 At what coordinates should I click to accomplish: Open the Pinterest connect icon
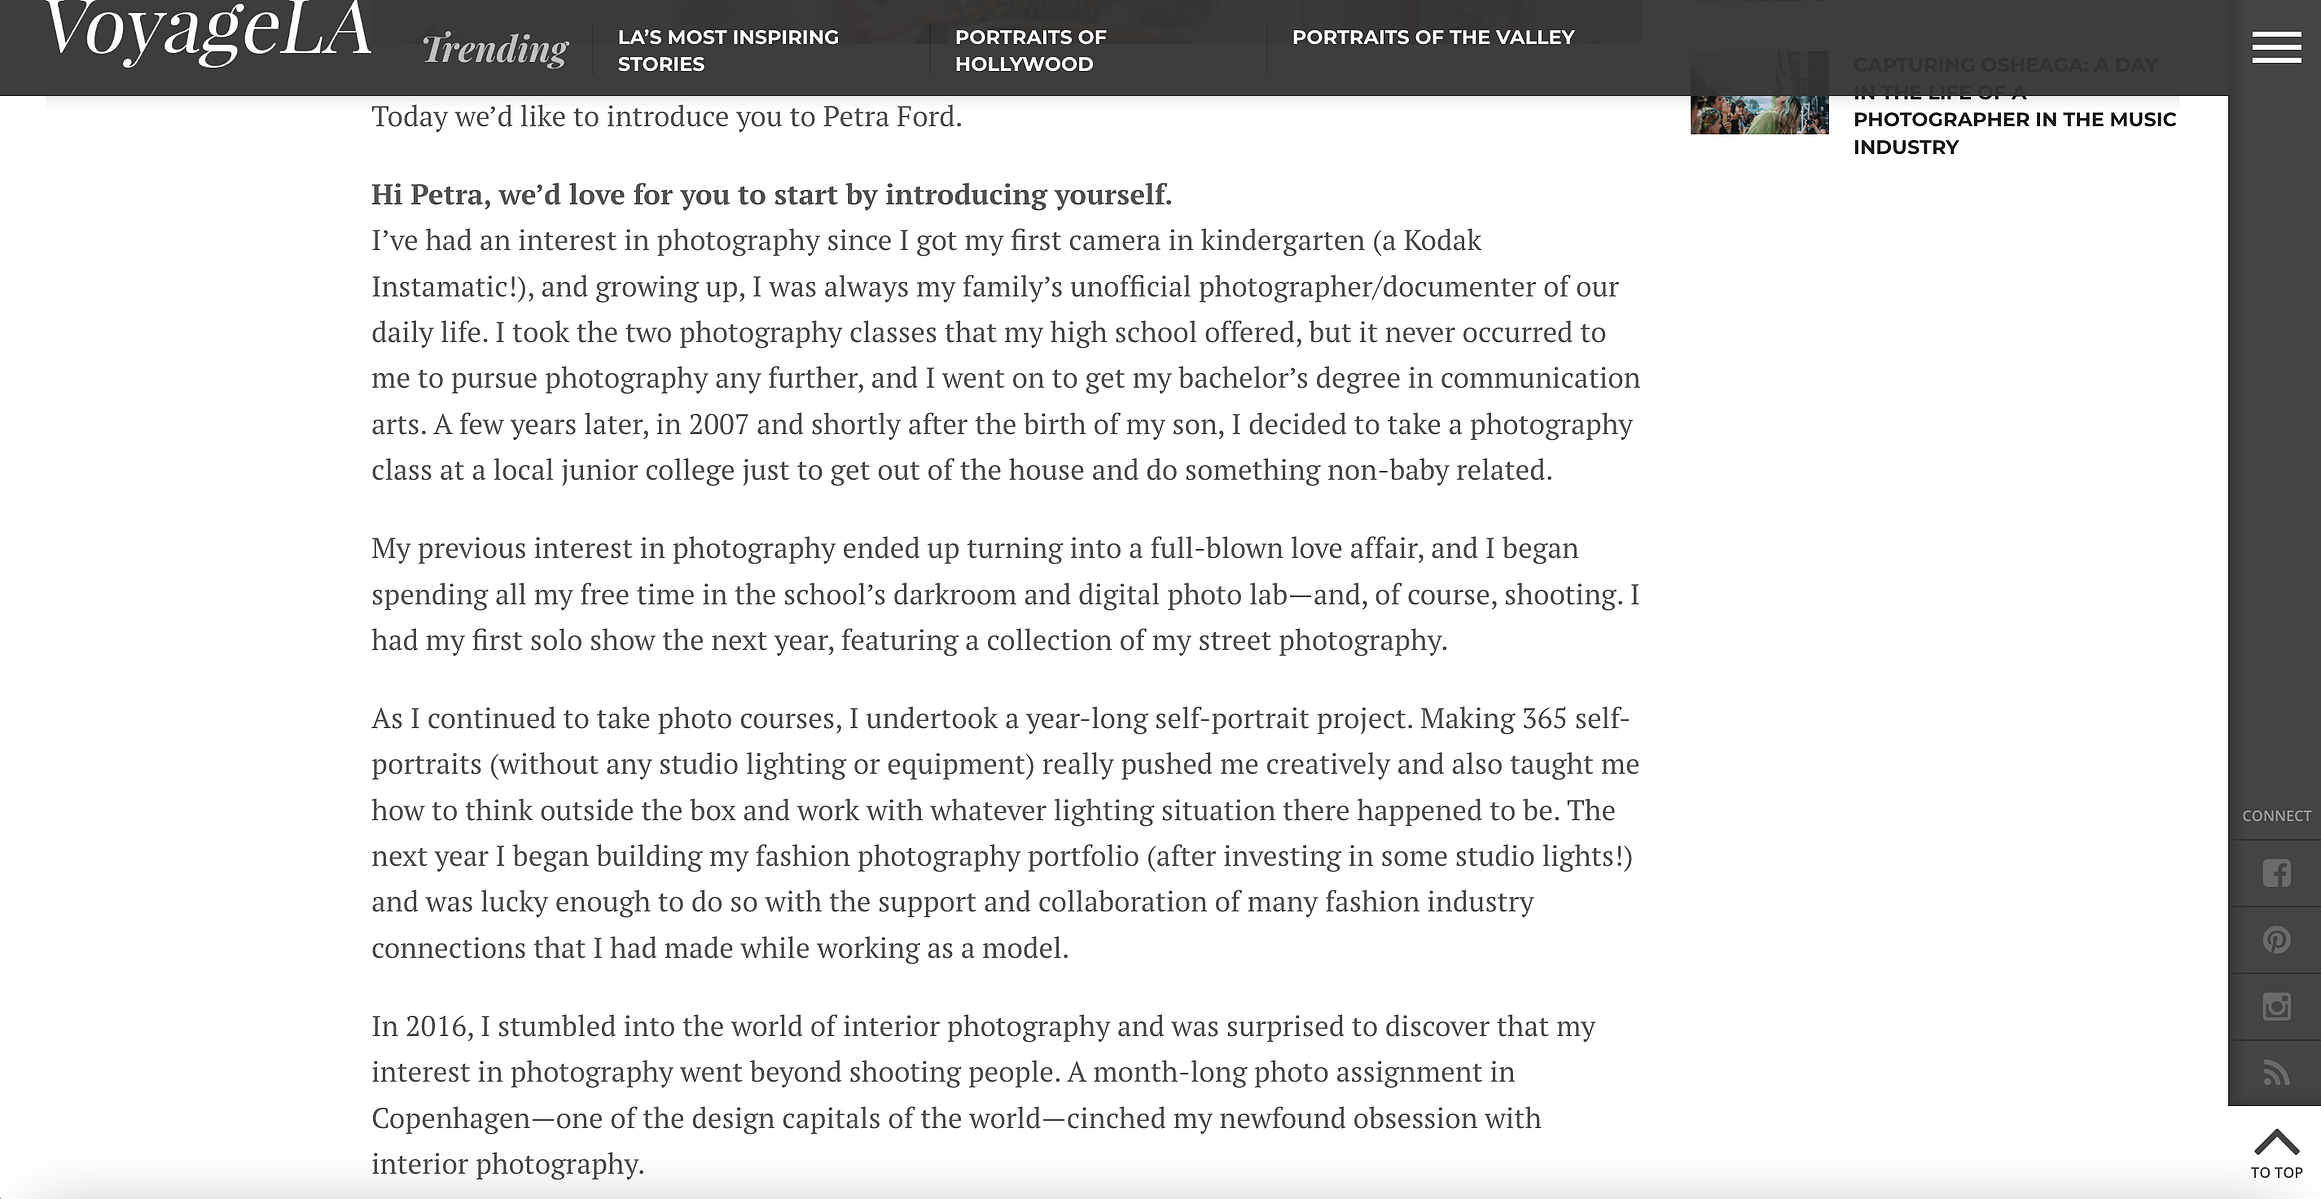point(2276,940)
